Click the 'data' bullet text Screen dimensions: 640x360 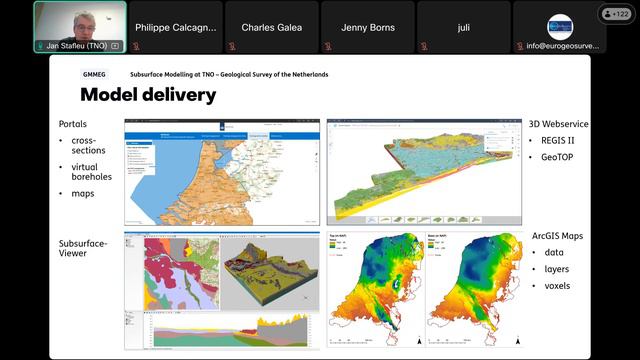tap(554, 253)
